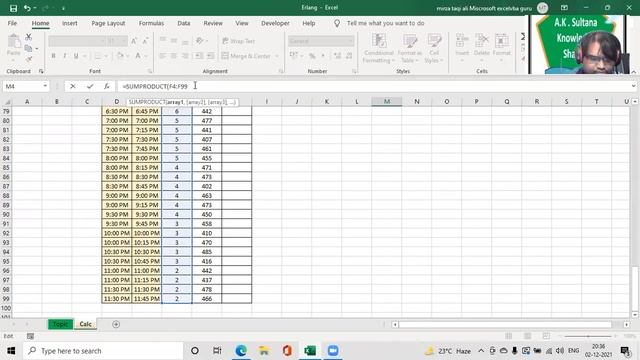Viewport: 640px width, 360px height.
Task: Toggle Italic formatting
Action: pyautogui.click(x=64, y=56)
